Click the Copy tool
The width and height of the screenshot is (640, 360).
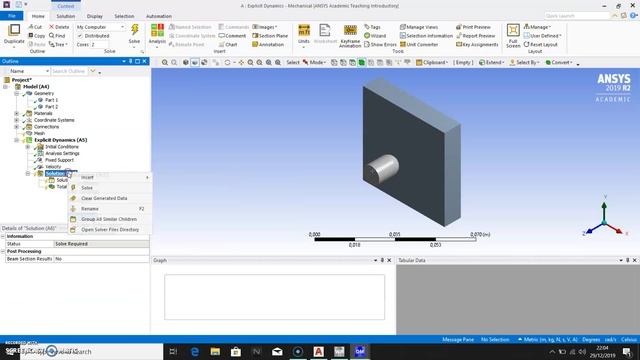click(36, 36)
